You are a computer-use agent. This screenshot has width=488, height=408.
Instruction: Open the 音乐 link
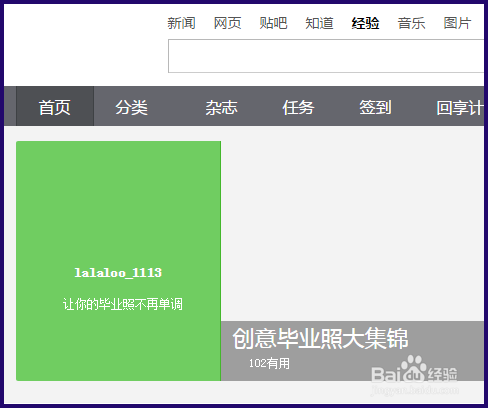[411, 23]
